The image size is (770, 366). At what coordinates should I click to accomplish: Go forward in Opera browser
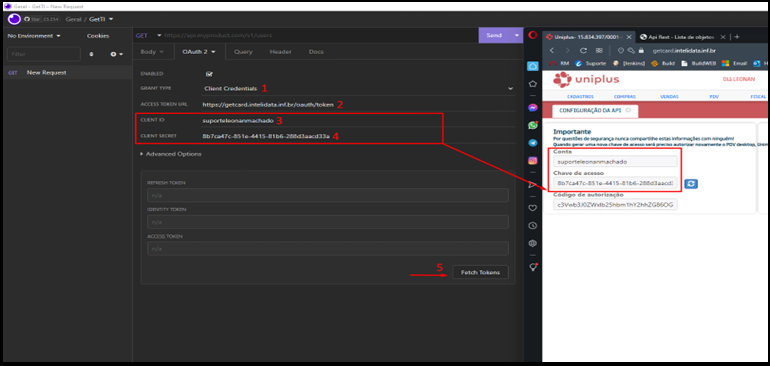(568, 51)
